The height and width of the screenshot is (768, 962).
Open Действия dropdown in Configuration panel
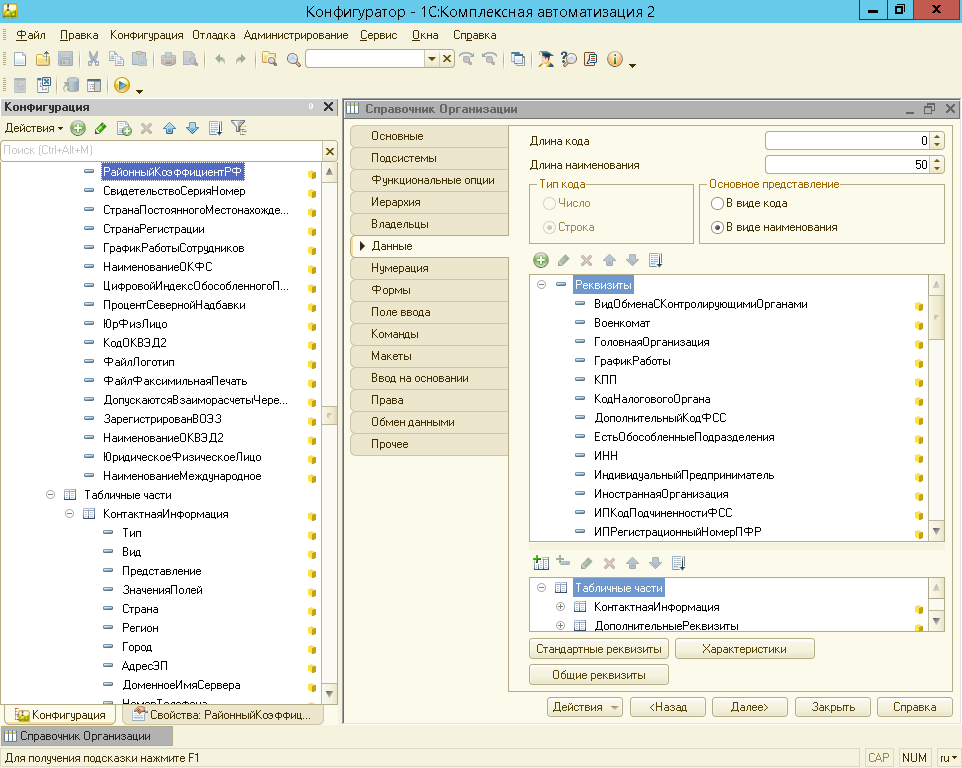coord(34,128)
